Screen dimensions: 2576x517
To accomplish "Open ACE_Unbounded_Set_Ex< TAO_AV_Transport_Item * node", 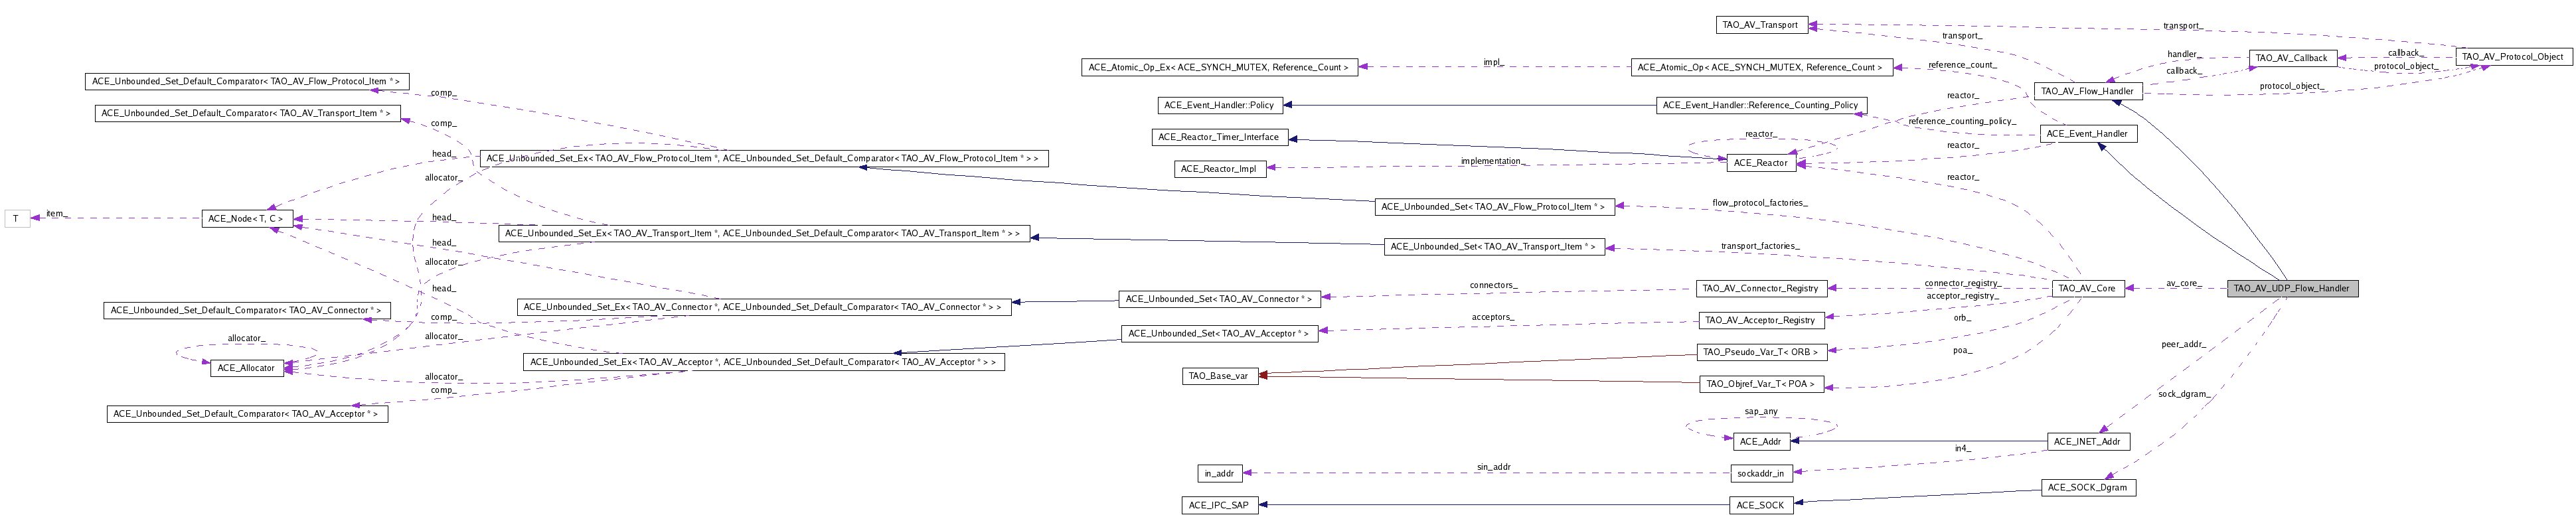I will pos(764,233).
